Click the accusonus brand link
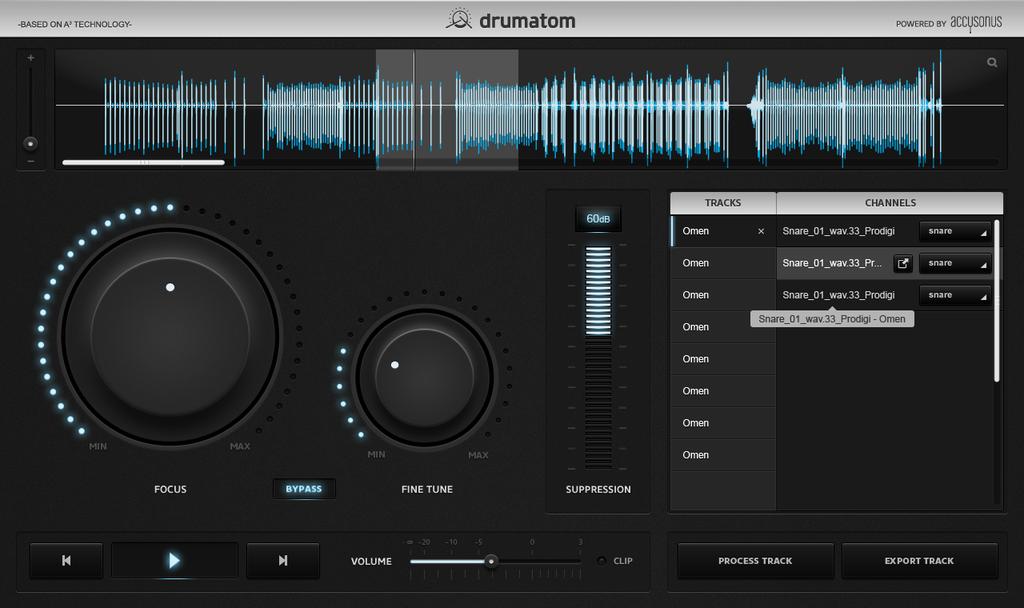The height and width of the screenshot is (608, 1024). click(976, 22)
